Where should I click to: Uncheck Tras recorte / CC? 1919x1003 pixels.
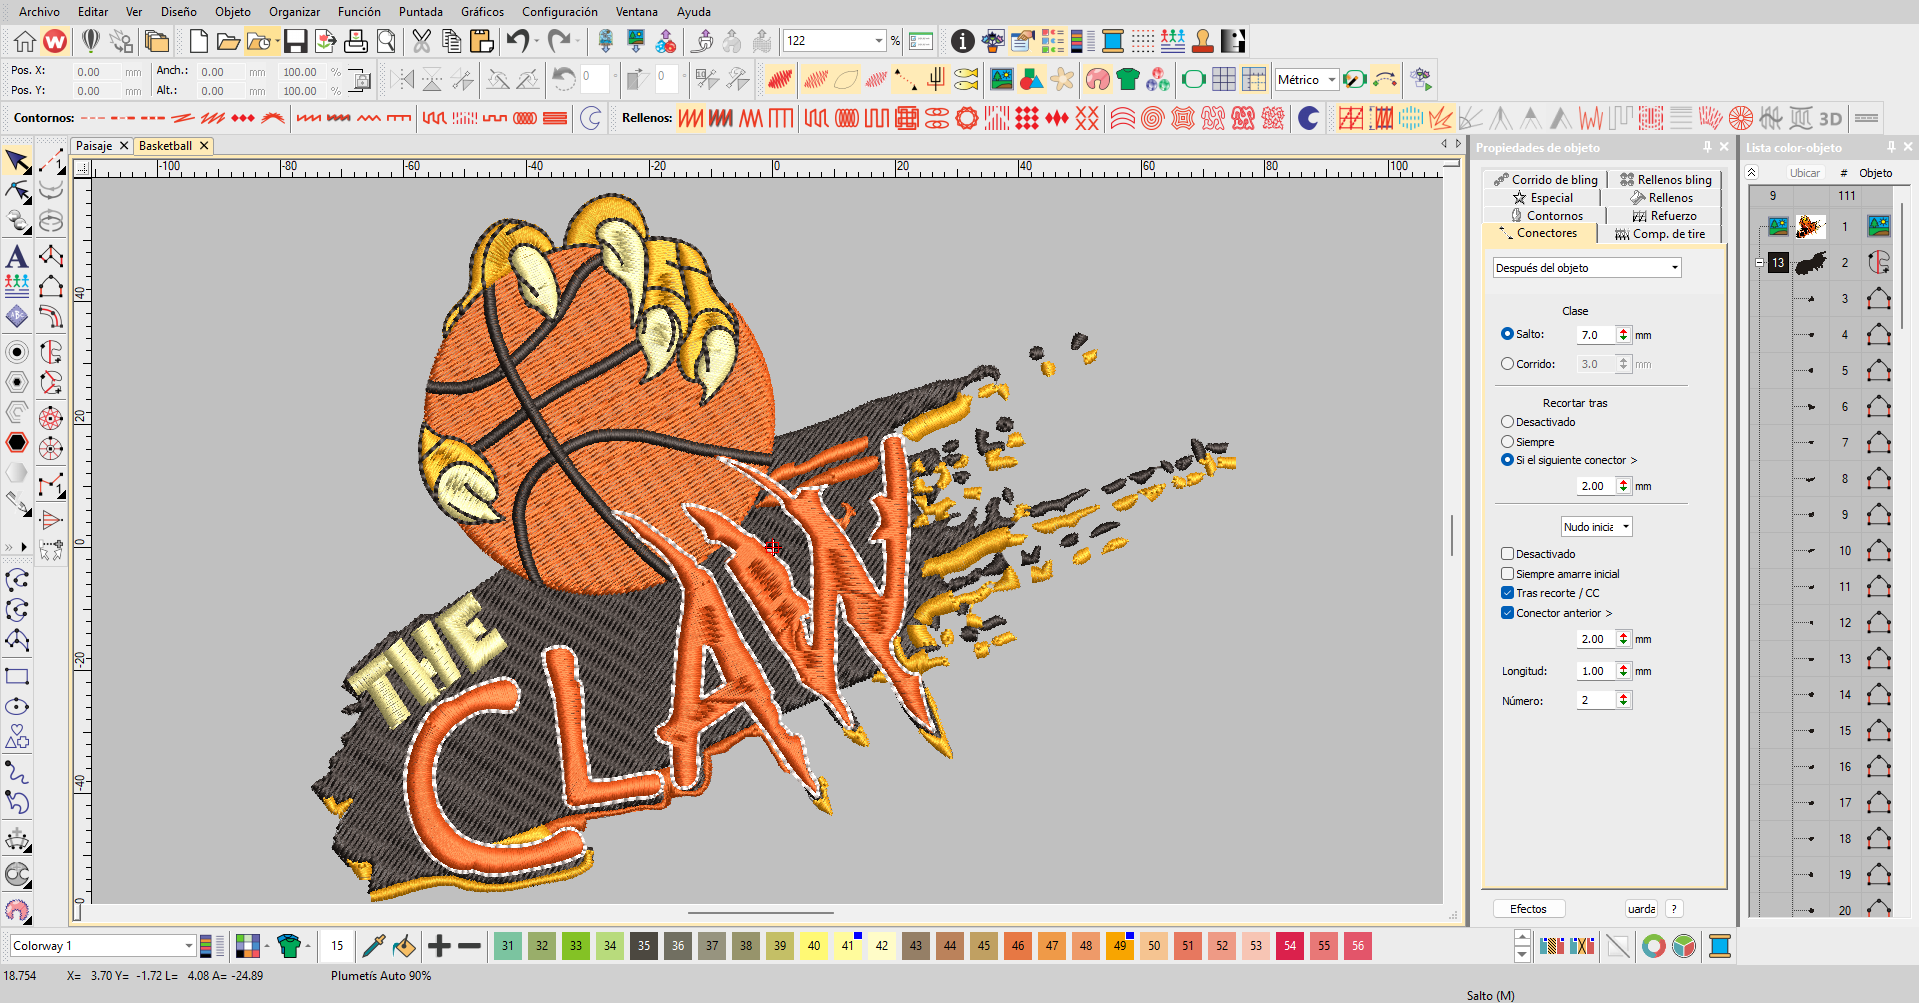click(1508, 592)
